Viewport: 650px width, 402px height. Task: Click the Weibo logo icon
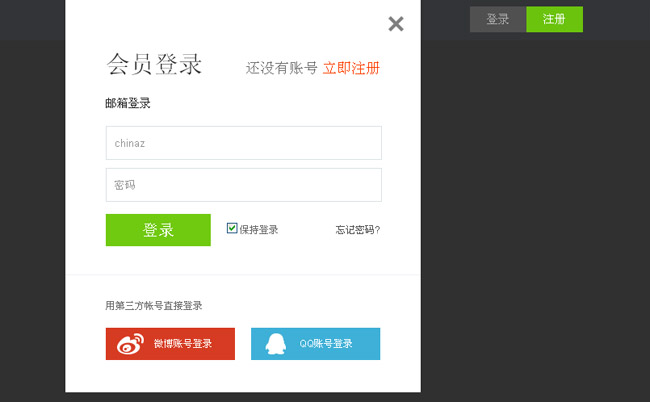click(130, 344)
